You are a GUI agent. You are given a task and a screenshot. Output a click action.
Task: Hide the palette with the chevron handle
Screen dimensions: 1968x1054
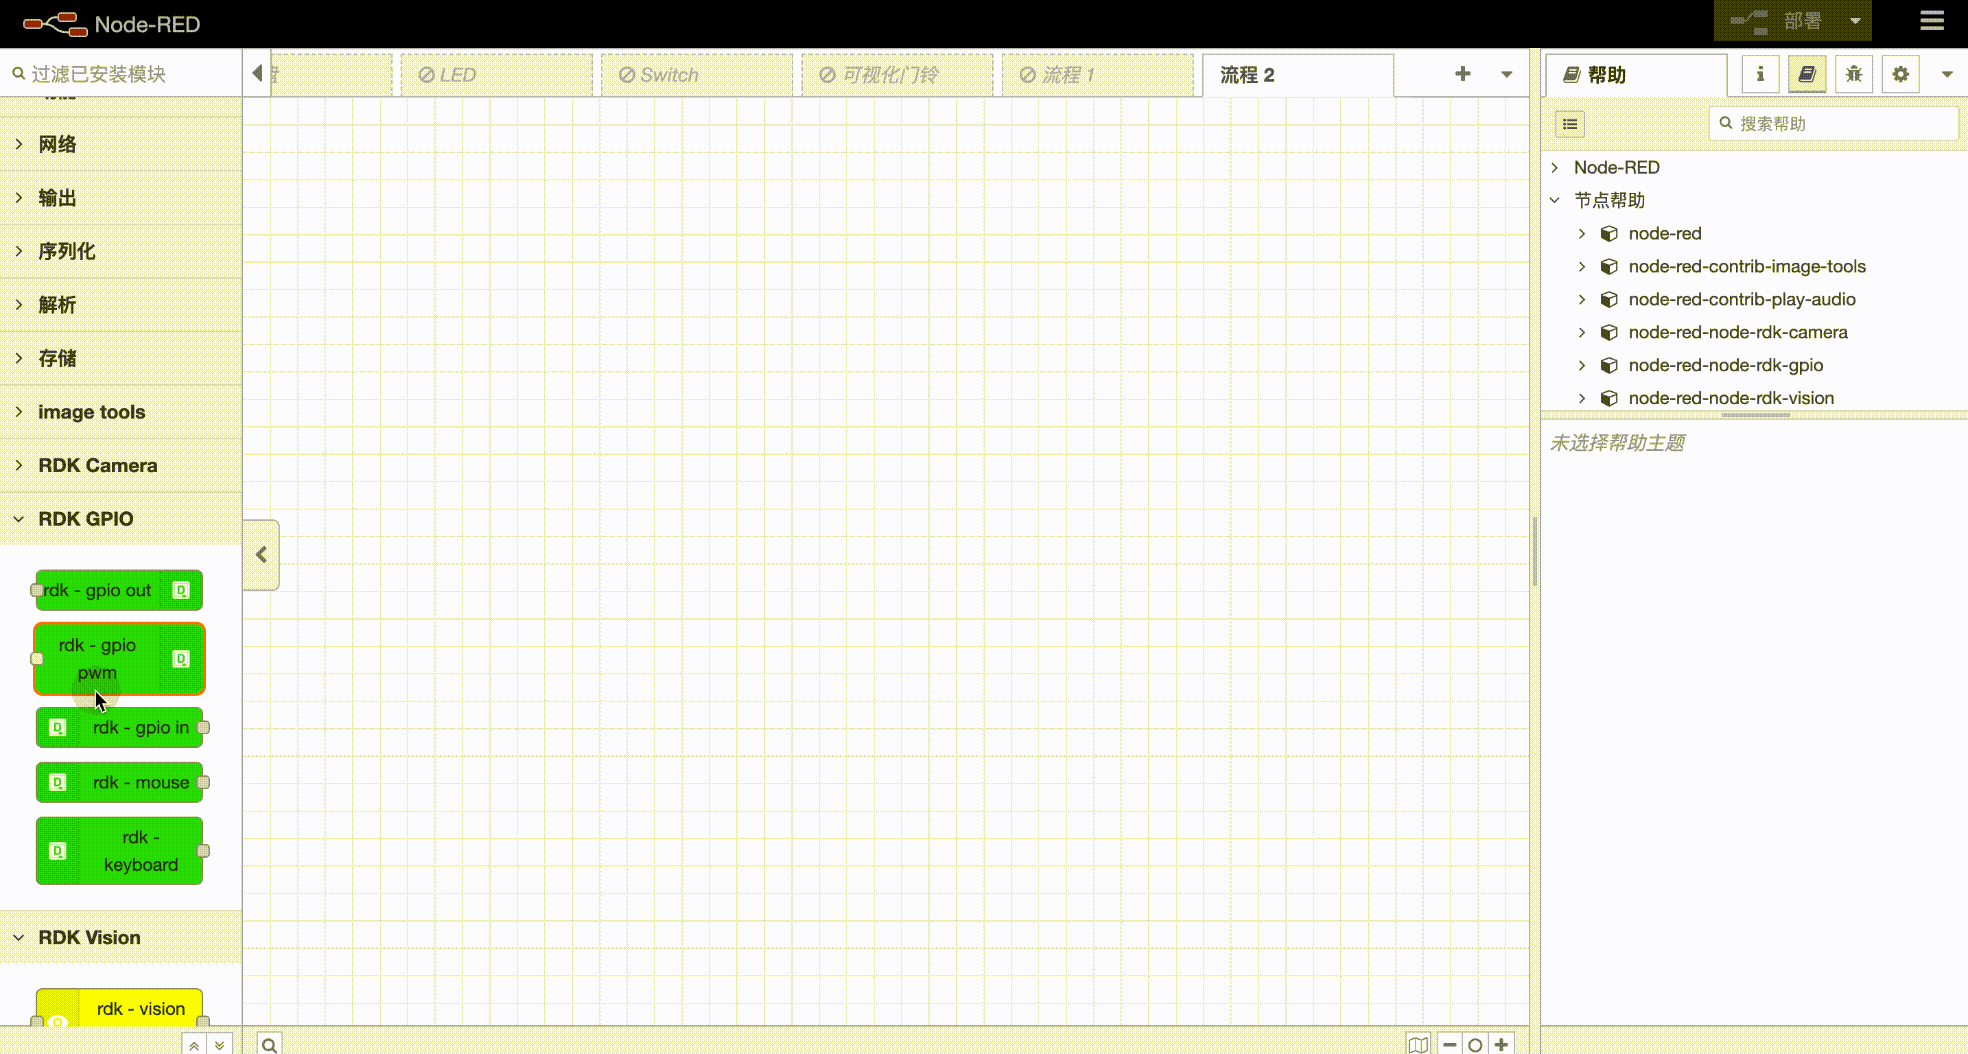(x=261, y=555)
